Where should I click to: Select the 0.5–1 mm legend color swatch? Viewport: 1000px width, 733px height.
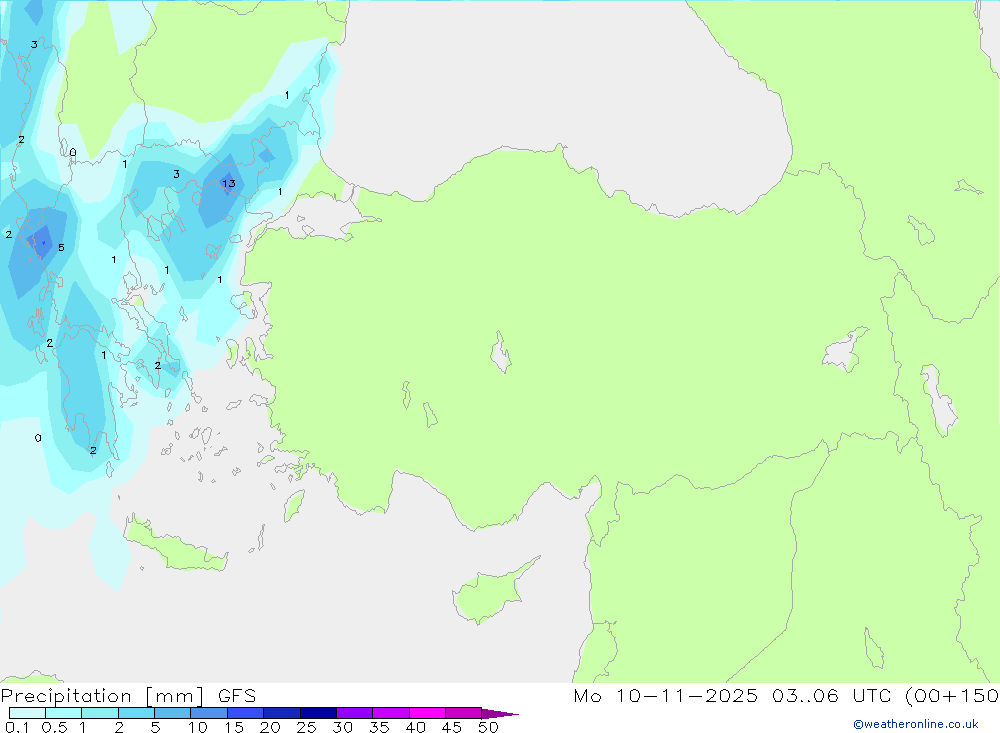[x=64, y=713]
